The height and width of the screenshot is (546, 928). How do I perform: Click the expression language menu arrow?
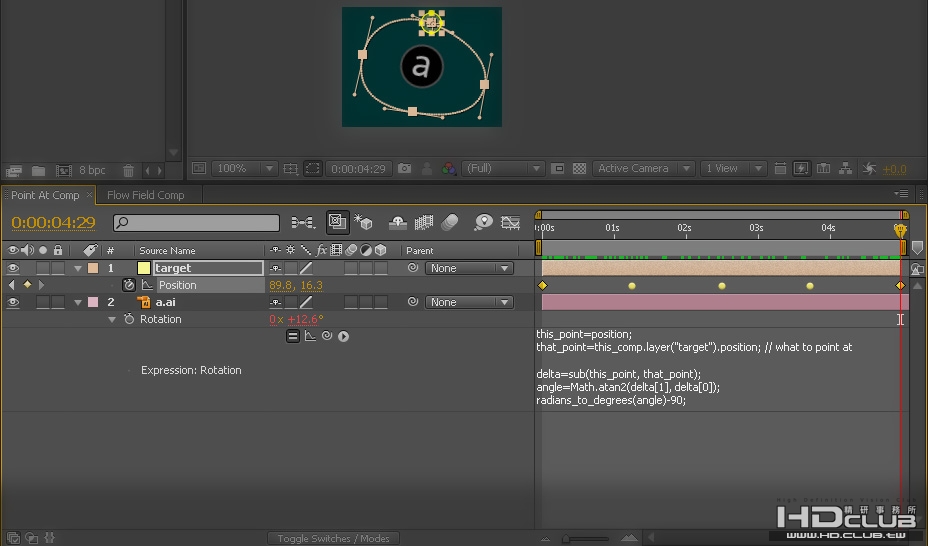point(343,336)
